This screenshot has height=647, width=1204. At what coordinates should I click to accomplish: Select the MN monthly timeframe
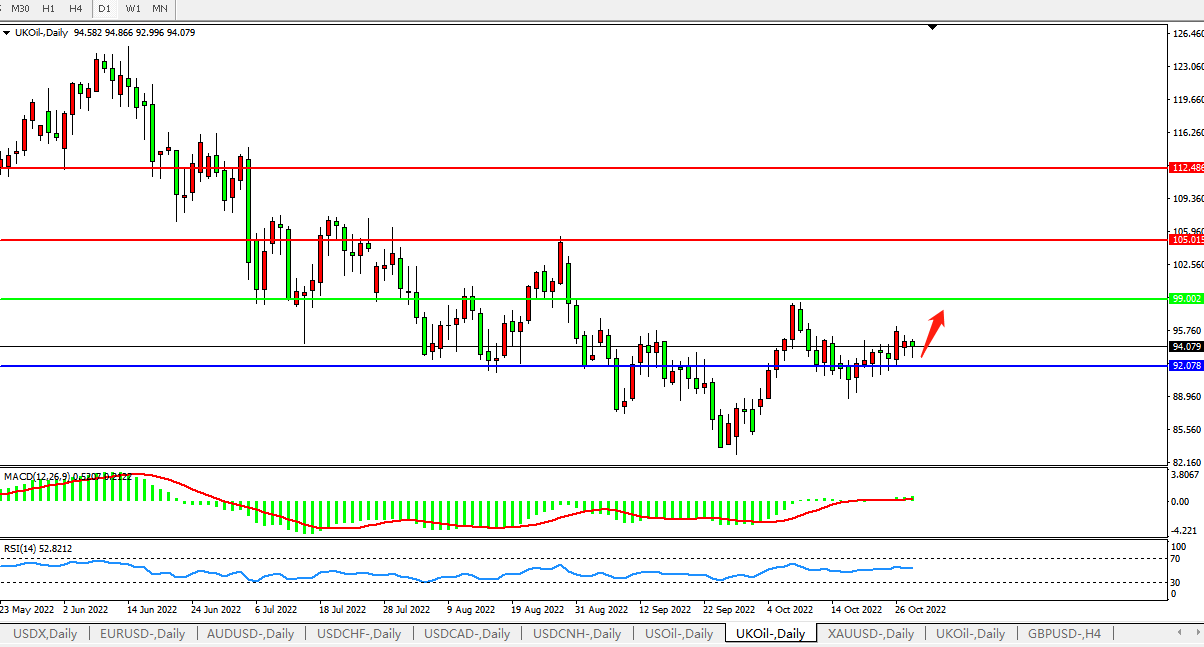[x=160, y=8]
